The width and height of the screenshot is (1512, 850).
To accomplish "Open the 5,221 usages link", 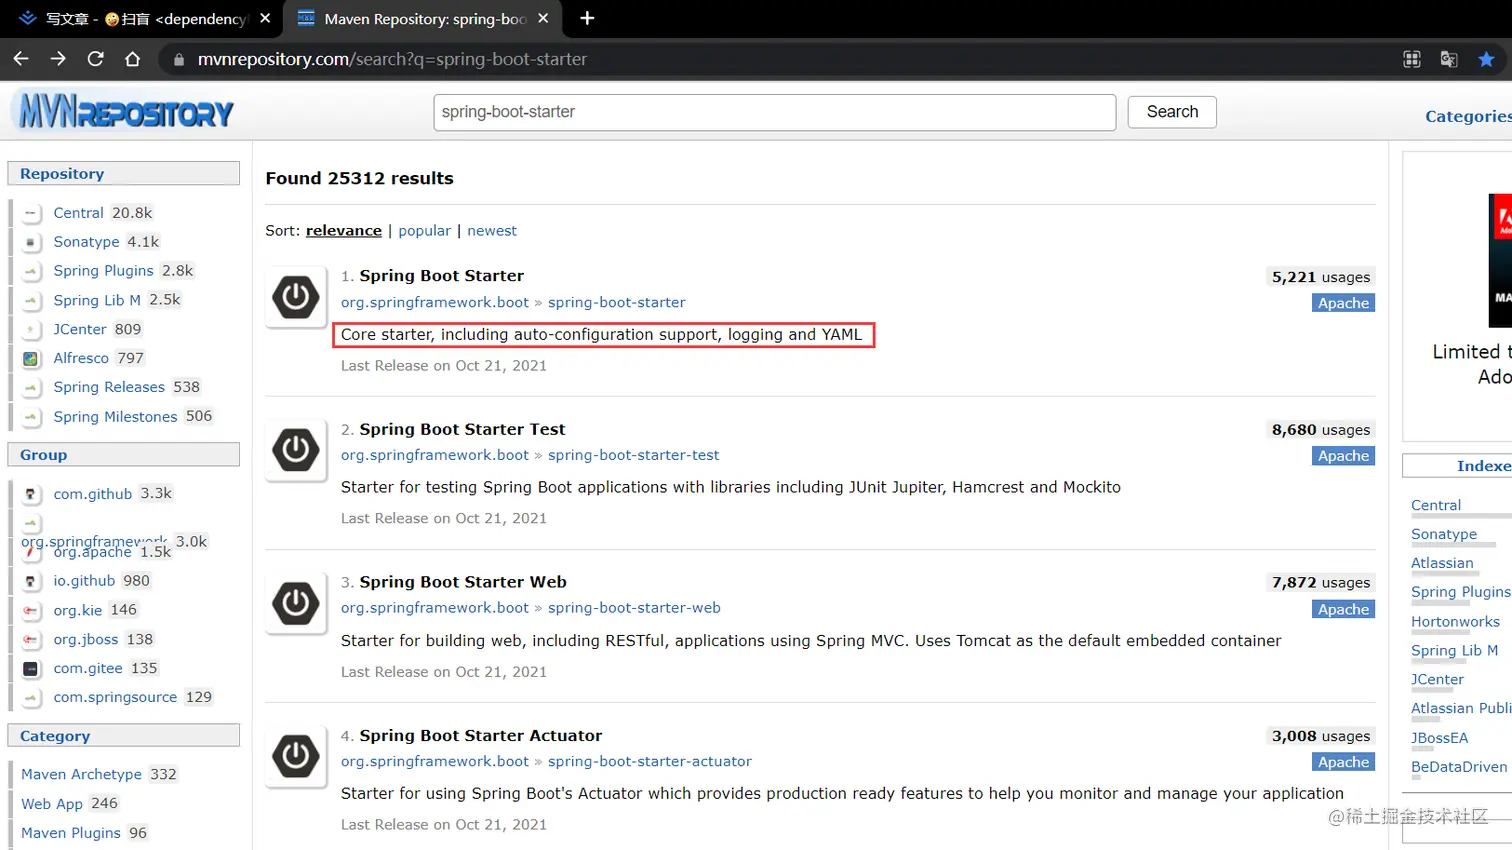I will tap(1321, 277).
